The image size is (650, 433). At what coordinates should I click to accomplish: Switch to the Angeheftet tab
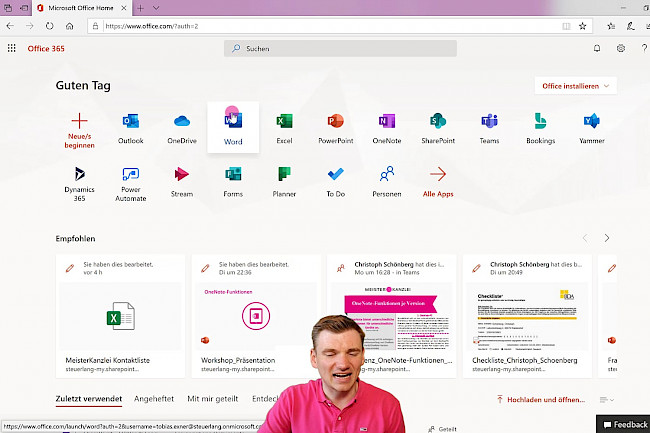point(154,399)
